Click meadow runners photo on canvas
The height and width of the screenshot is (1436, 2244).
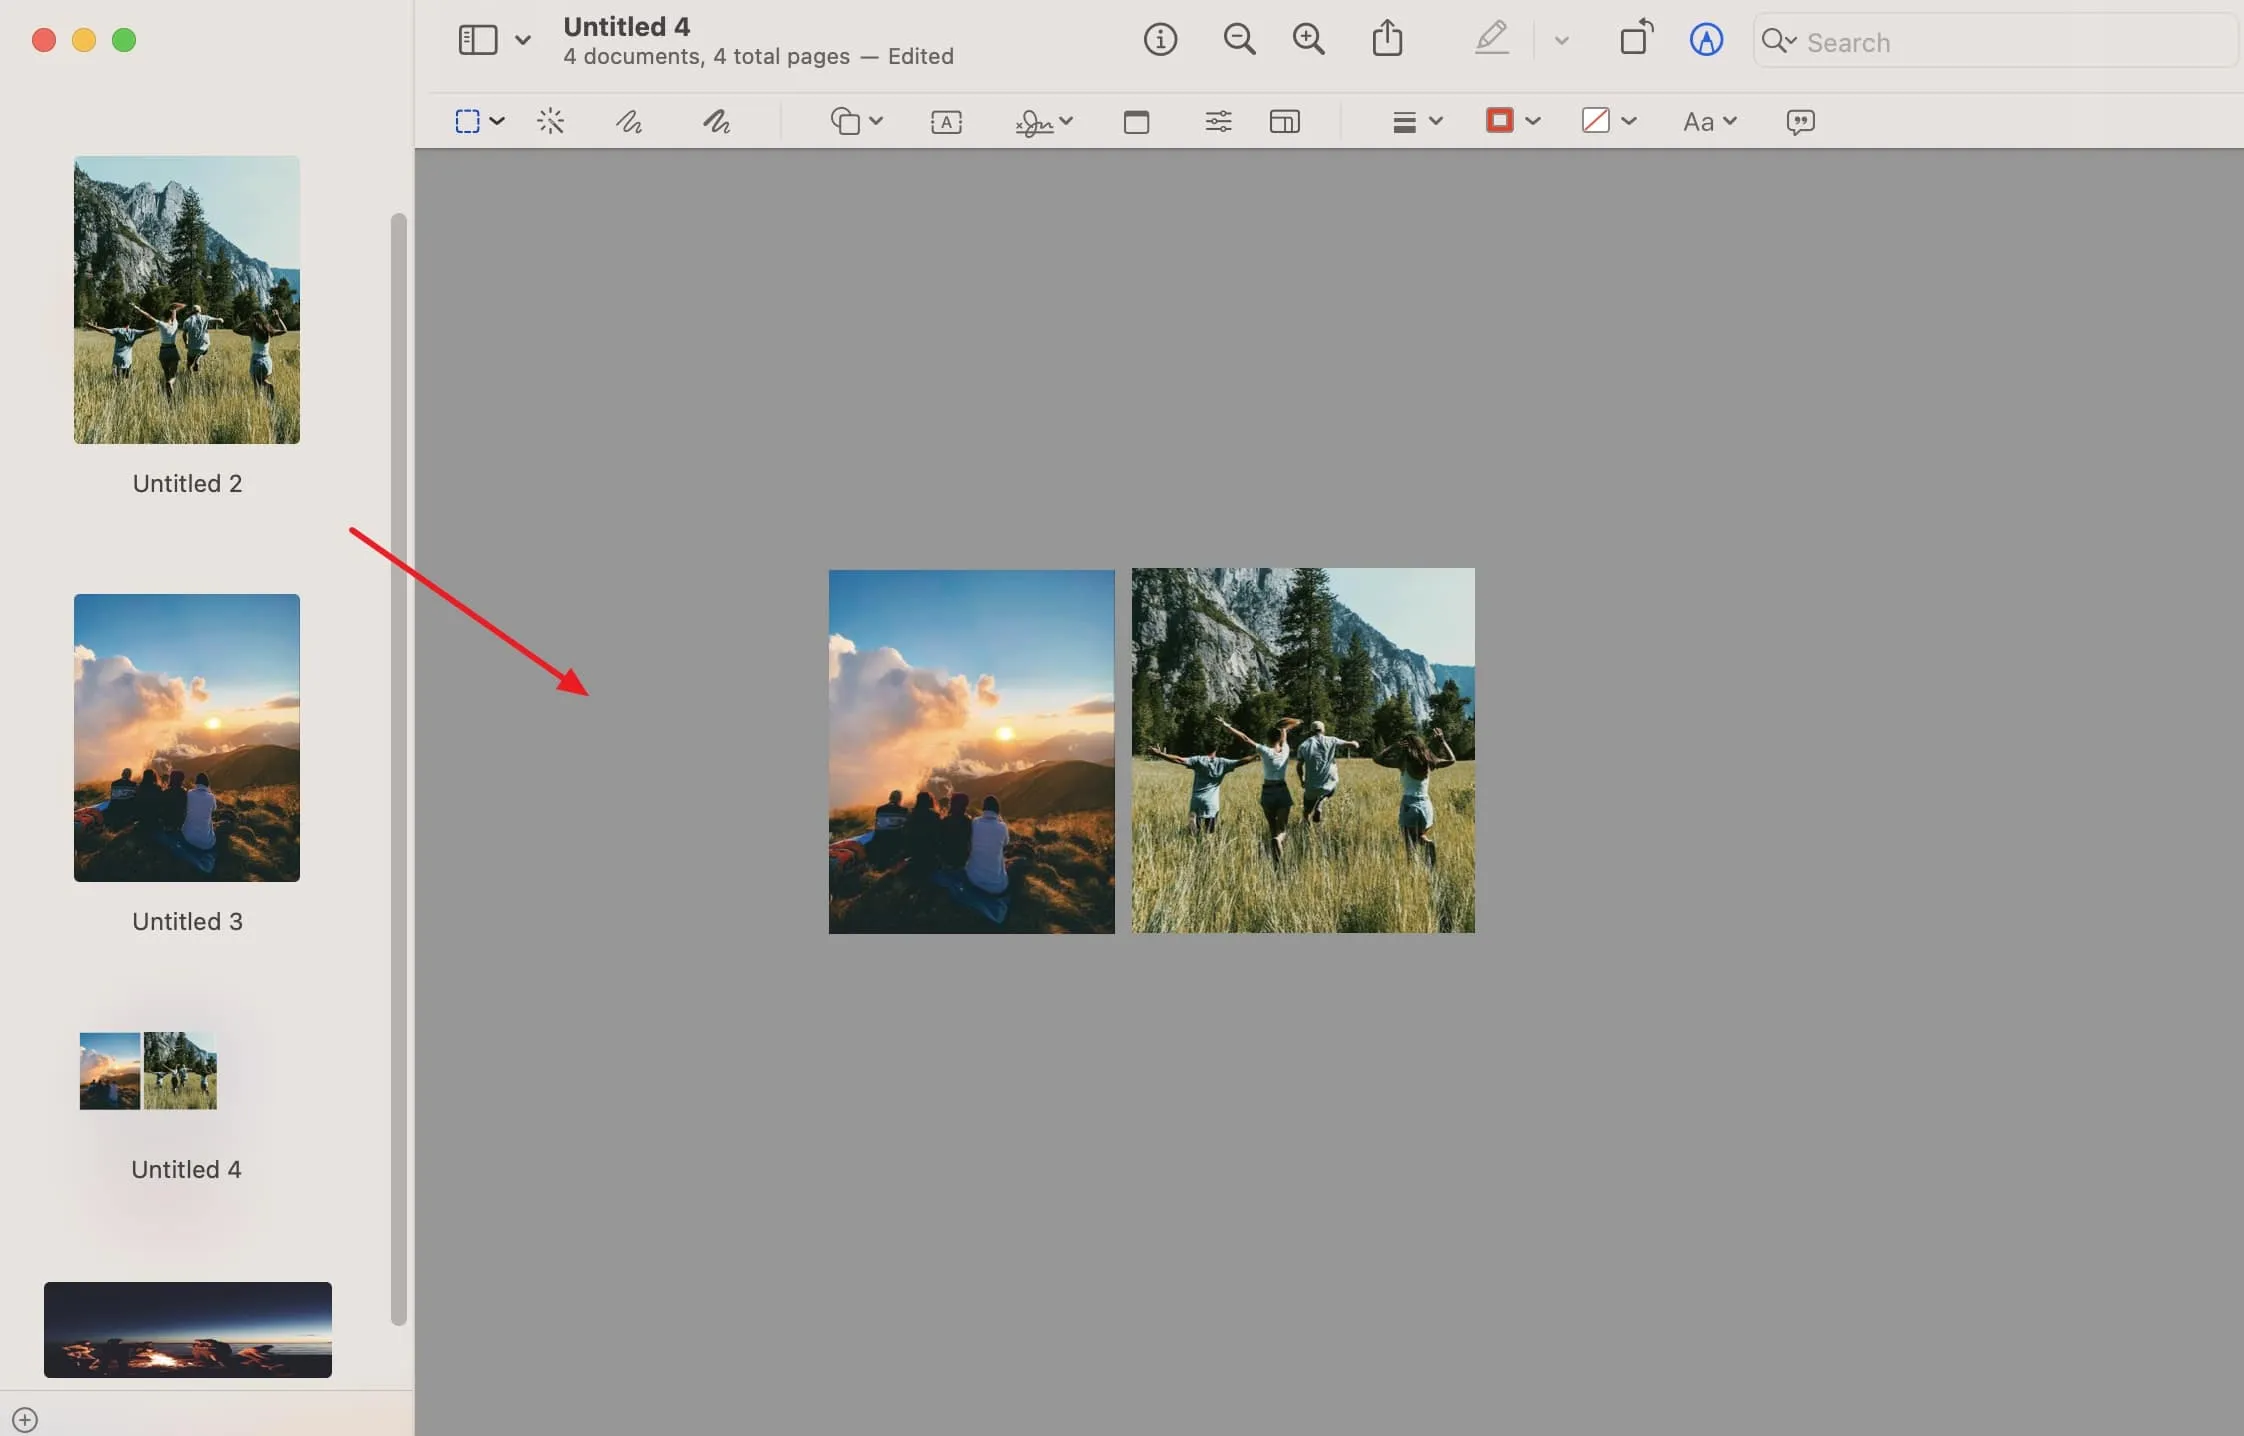coord(1303,751)
